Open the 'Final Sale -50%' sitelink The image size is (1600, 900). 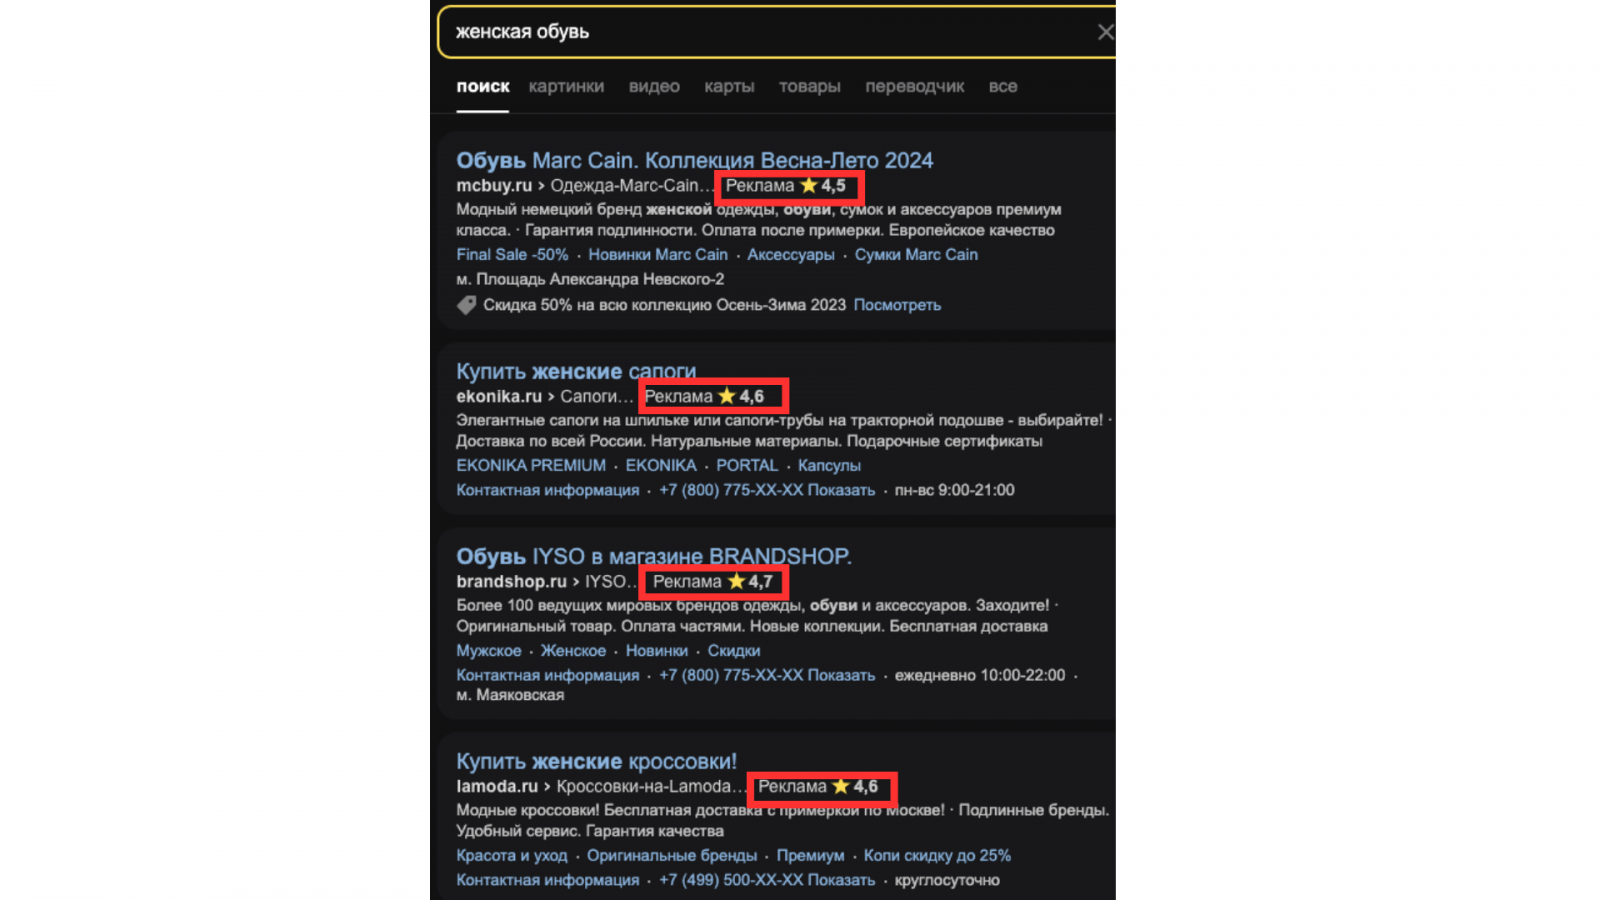[512, 255]
